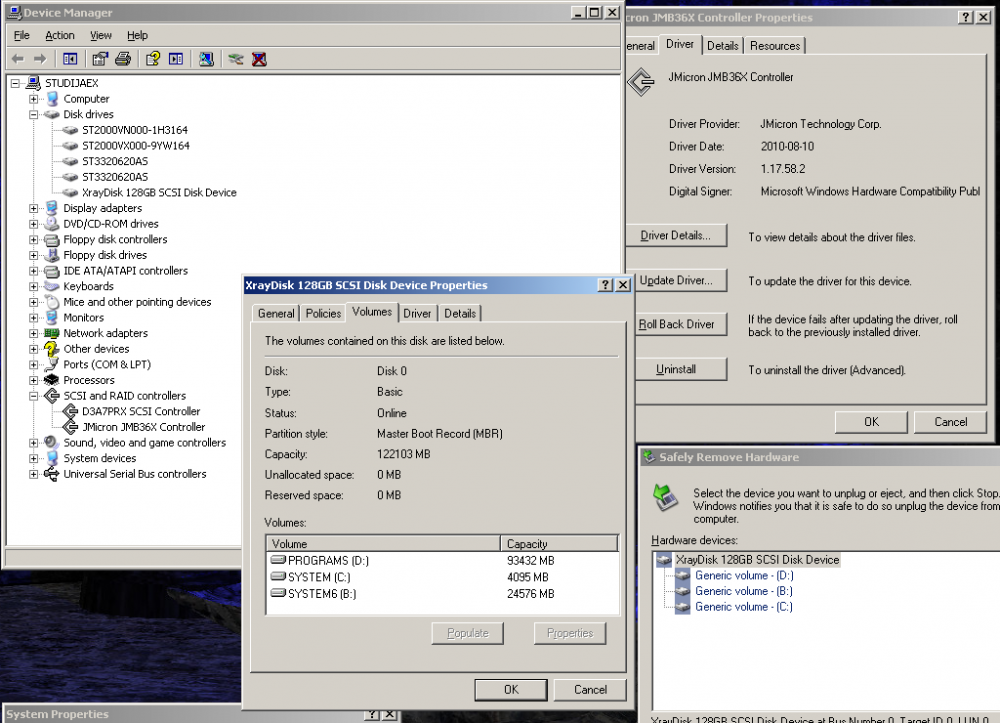Viewport: 1000px width, 723px height.
Task: Expand the Display adapters node
Action: (34, 208)
